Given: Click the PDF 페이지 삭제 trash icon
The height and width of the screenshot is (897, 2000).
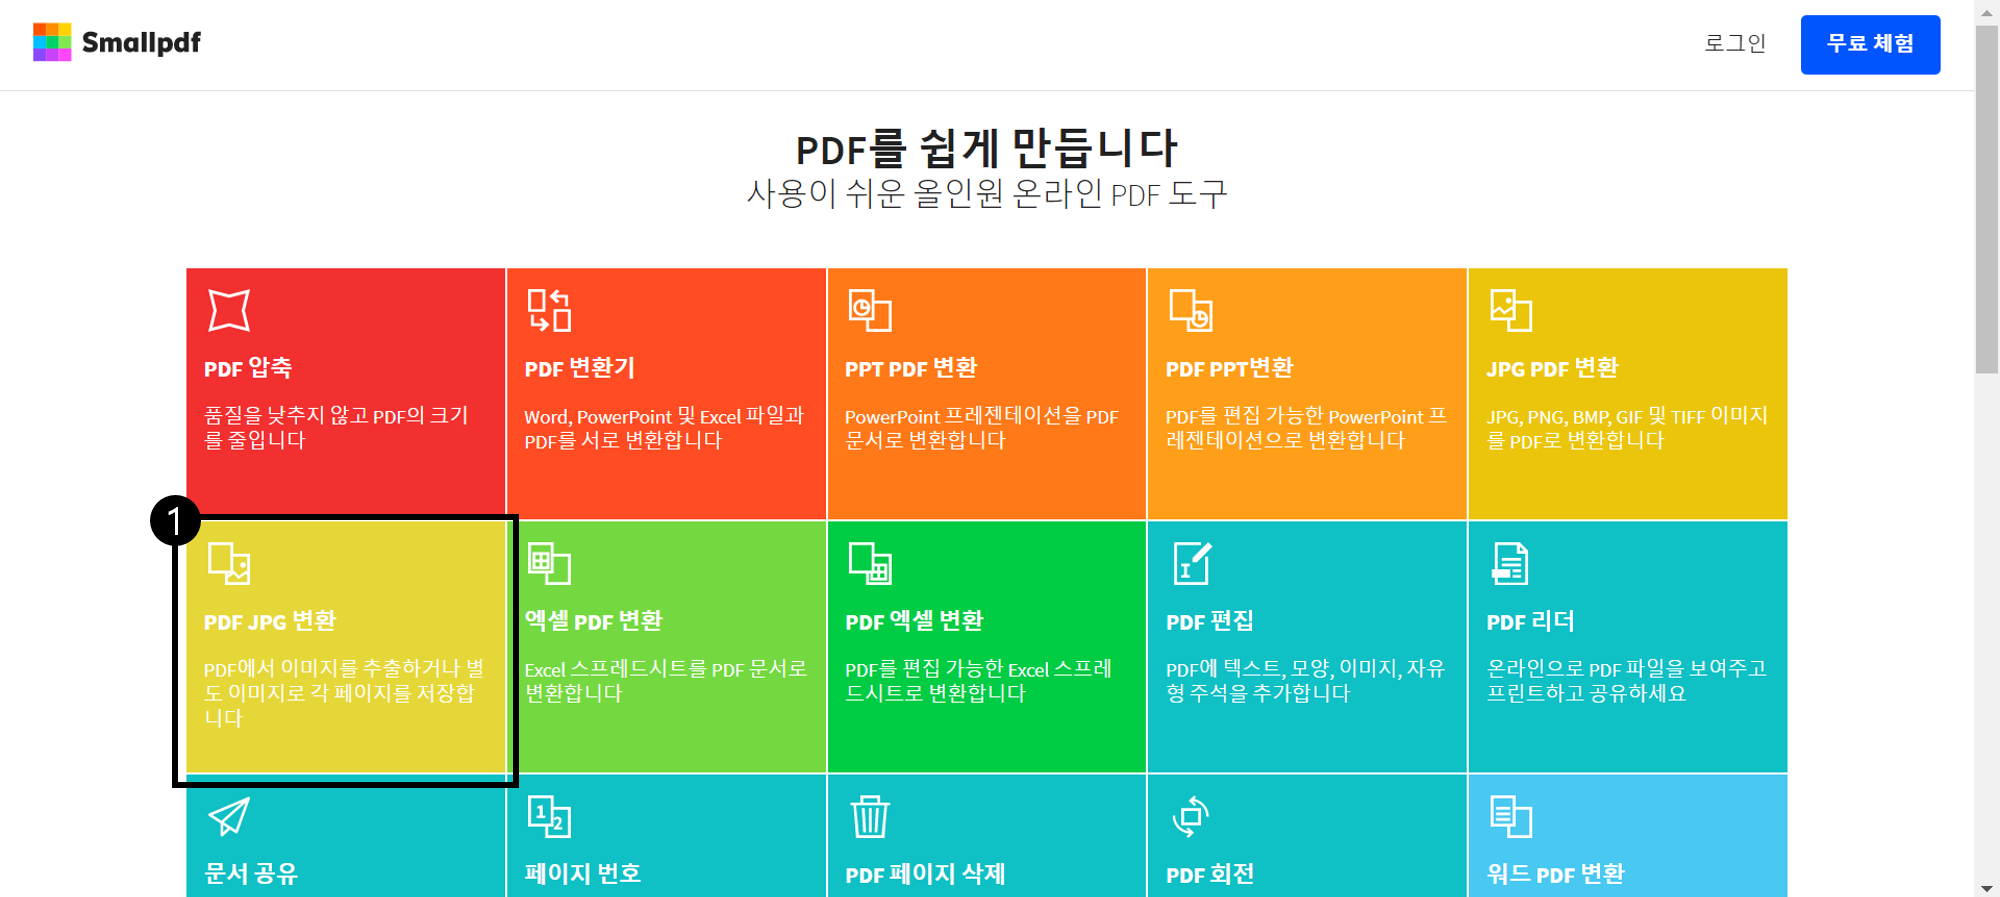Looking at the screenshot, I should pos(870,816).
